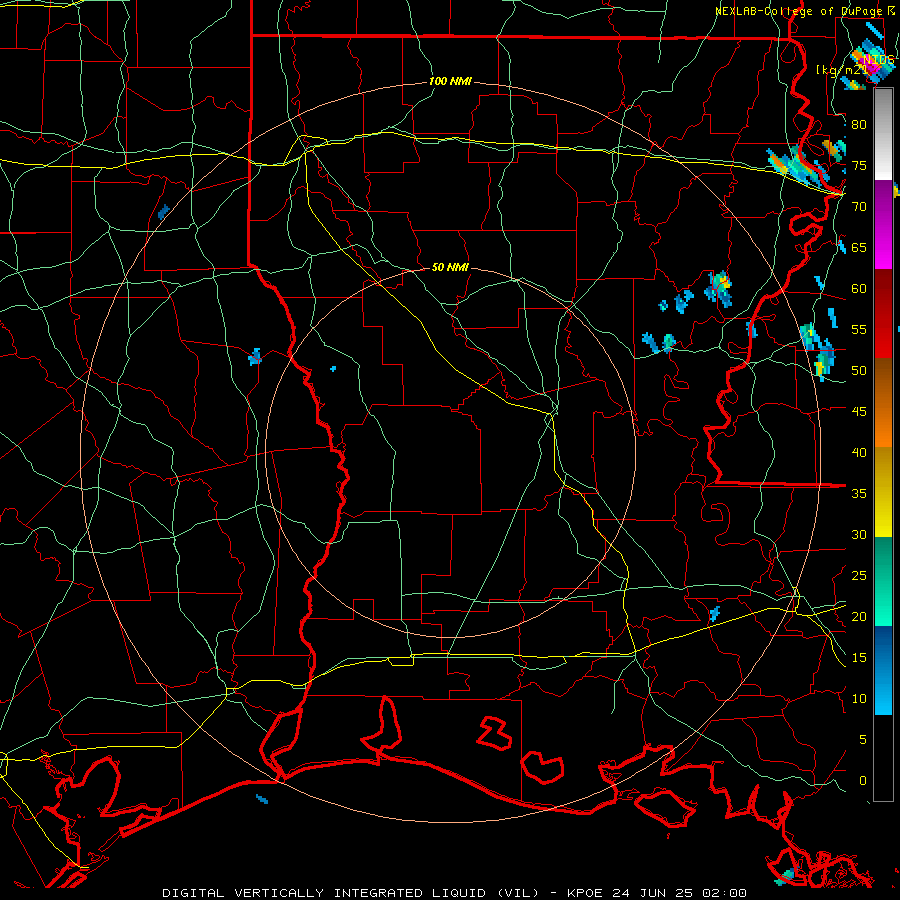
Task: Select the 10 tick label on the color scale
Action: [859, 699]
